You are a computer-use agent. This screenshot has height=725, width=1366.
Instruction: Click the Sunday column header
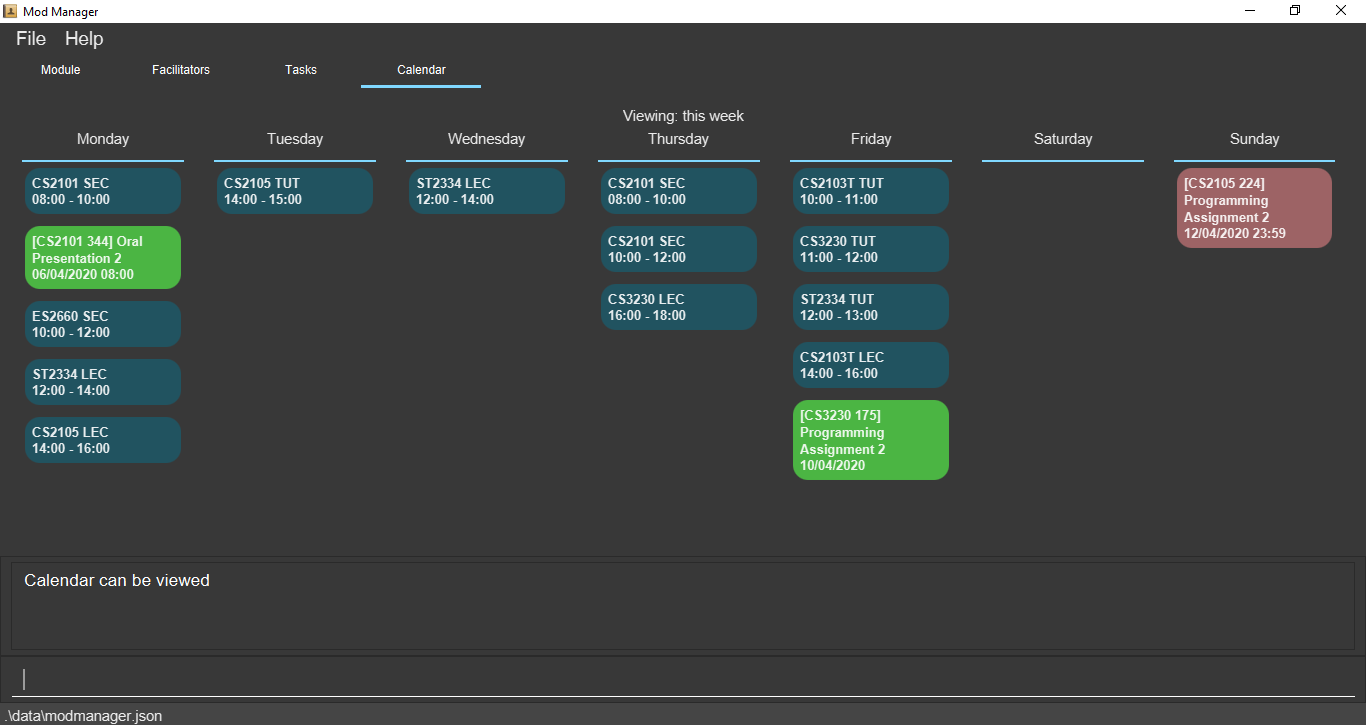coord(1255,139)
